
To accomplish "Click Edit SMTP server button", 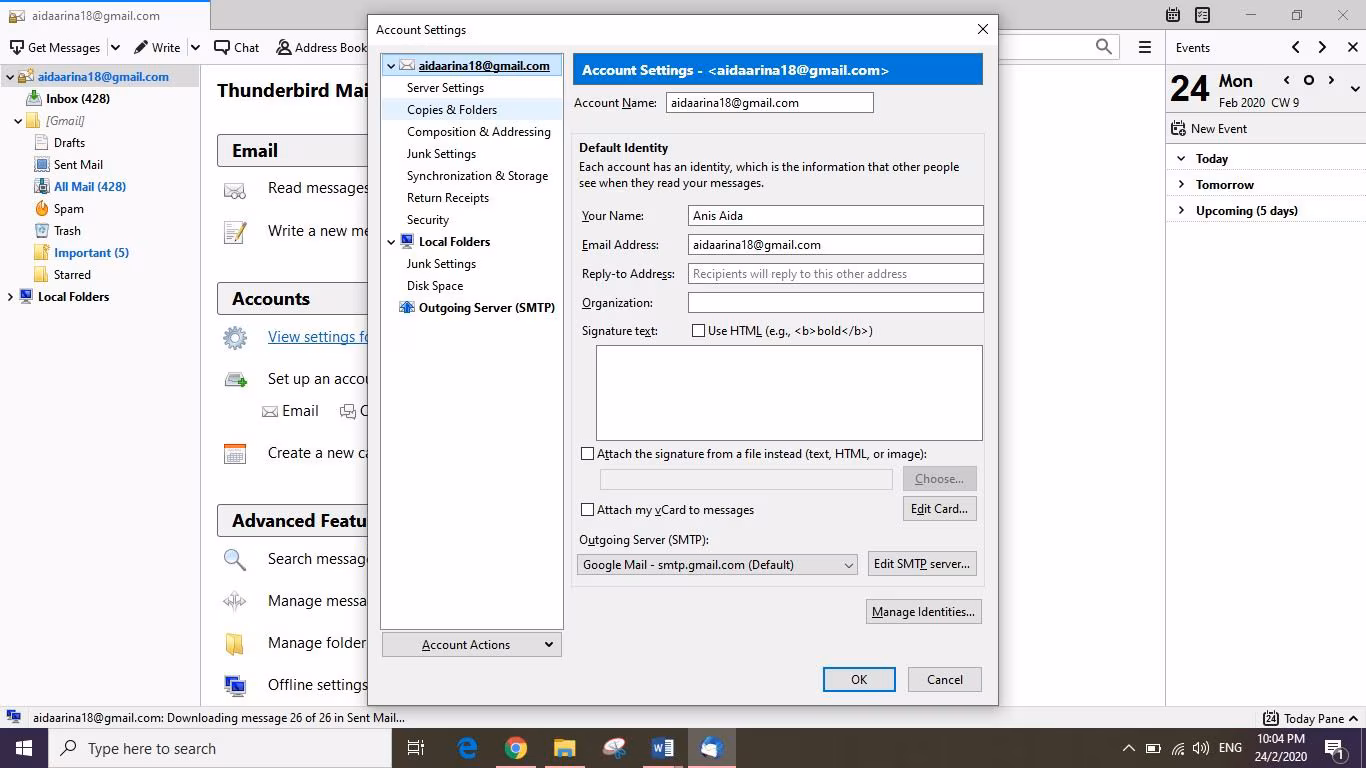I will [x=922, y=564].
